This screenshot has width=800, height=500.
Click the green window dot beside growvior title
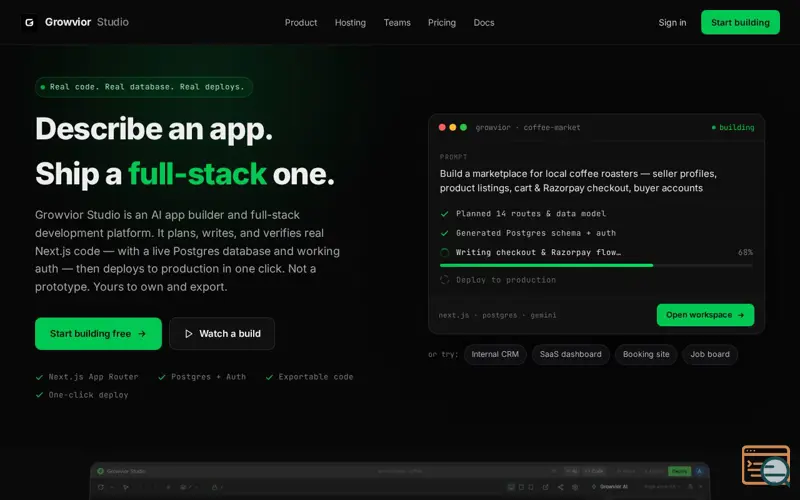(463, 127)
